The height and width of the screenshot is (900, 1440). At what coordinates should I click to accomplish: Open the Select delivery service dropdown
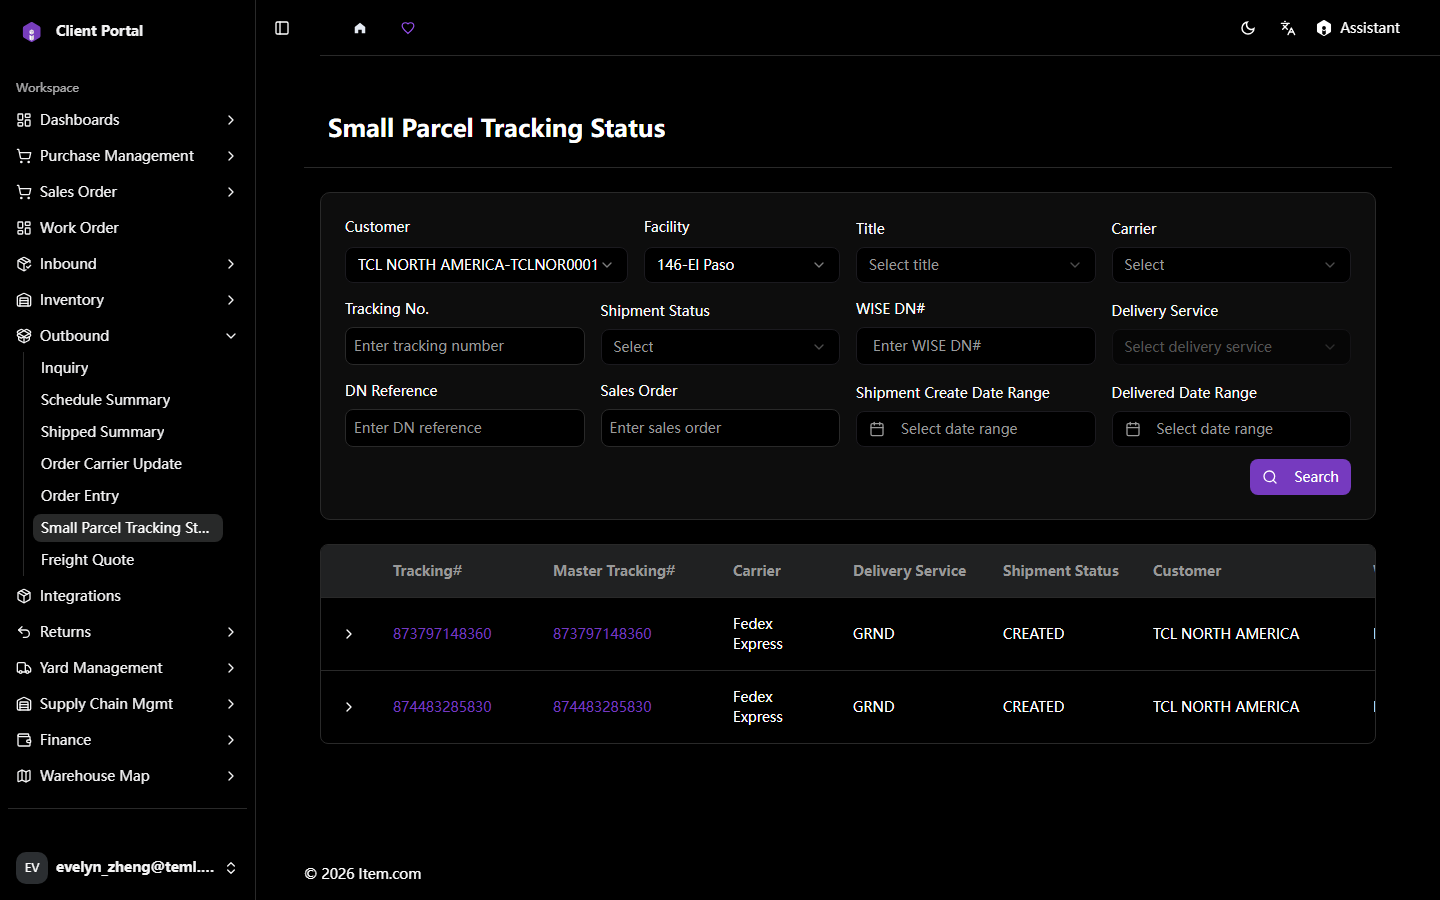(1231, 347)
